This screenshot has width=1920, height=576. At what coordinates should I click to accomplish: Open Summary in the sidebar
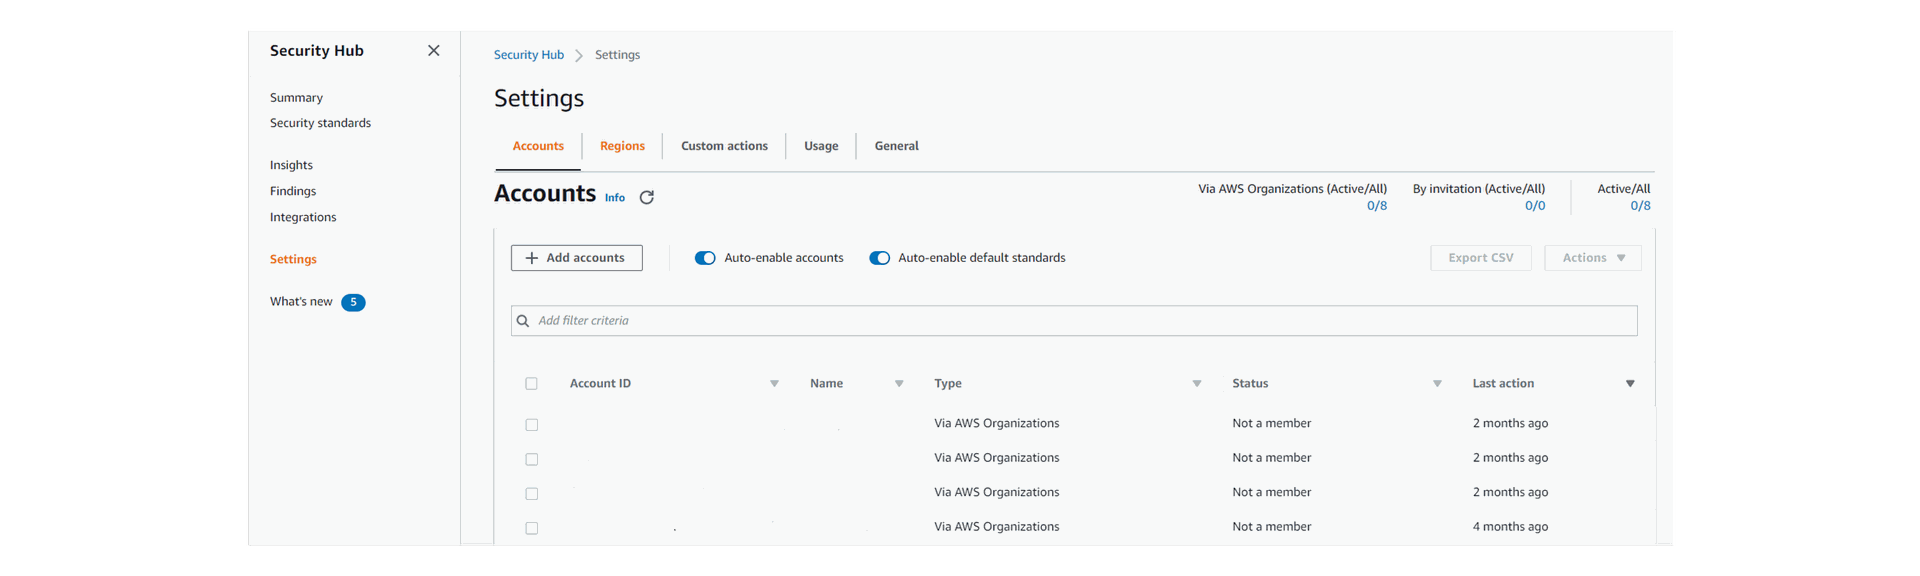coord(296,98)
